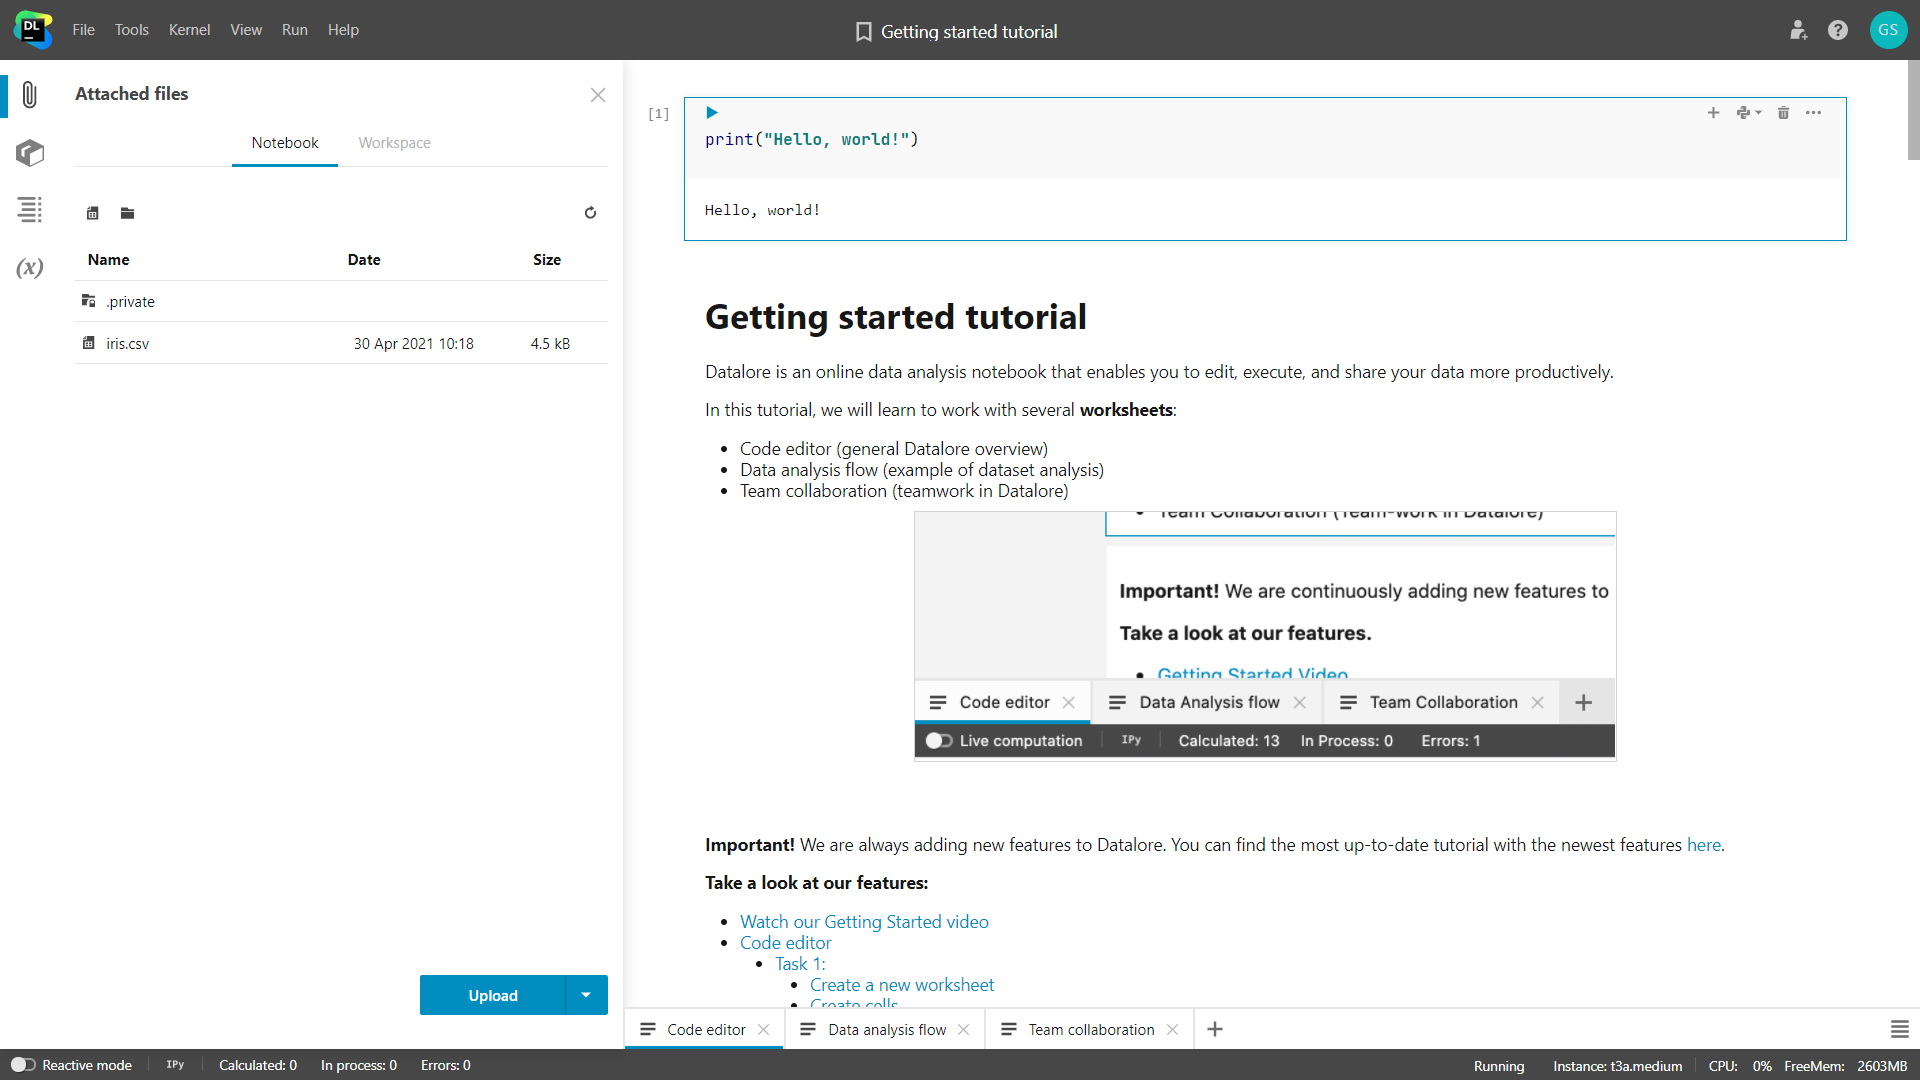The height and width of the screenshot is (1080, 1920).
Task: Click the add new worksheet plus button
Action: pyautogui.click(x=1215, y=1030)
